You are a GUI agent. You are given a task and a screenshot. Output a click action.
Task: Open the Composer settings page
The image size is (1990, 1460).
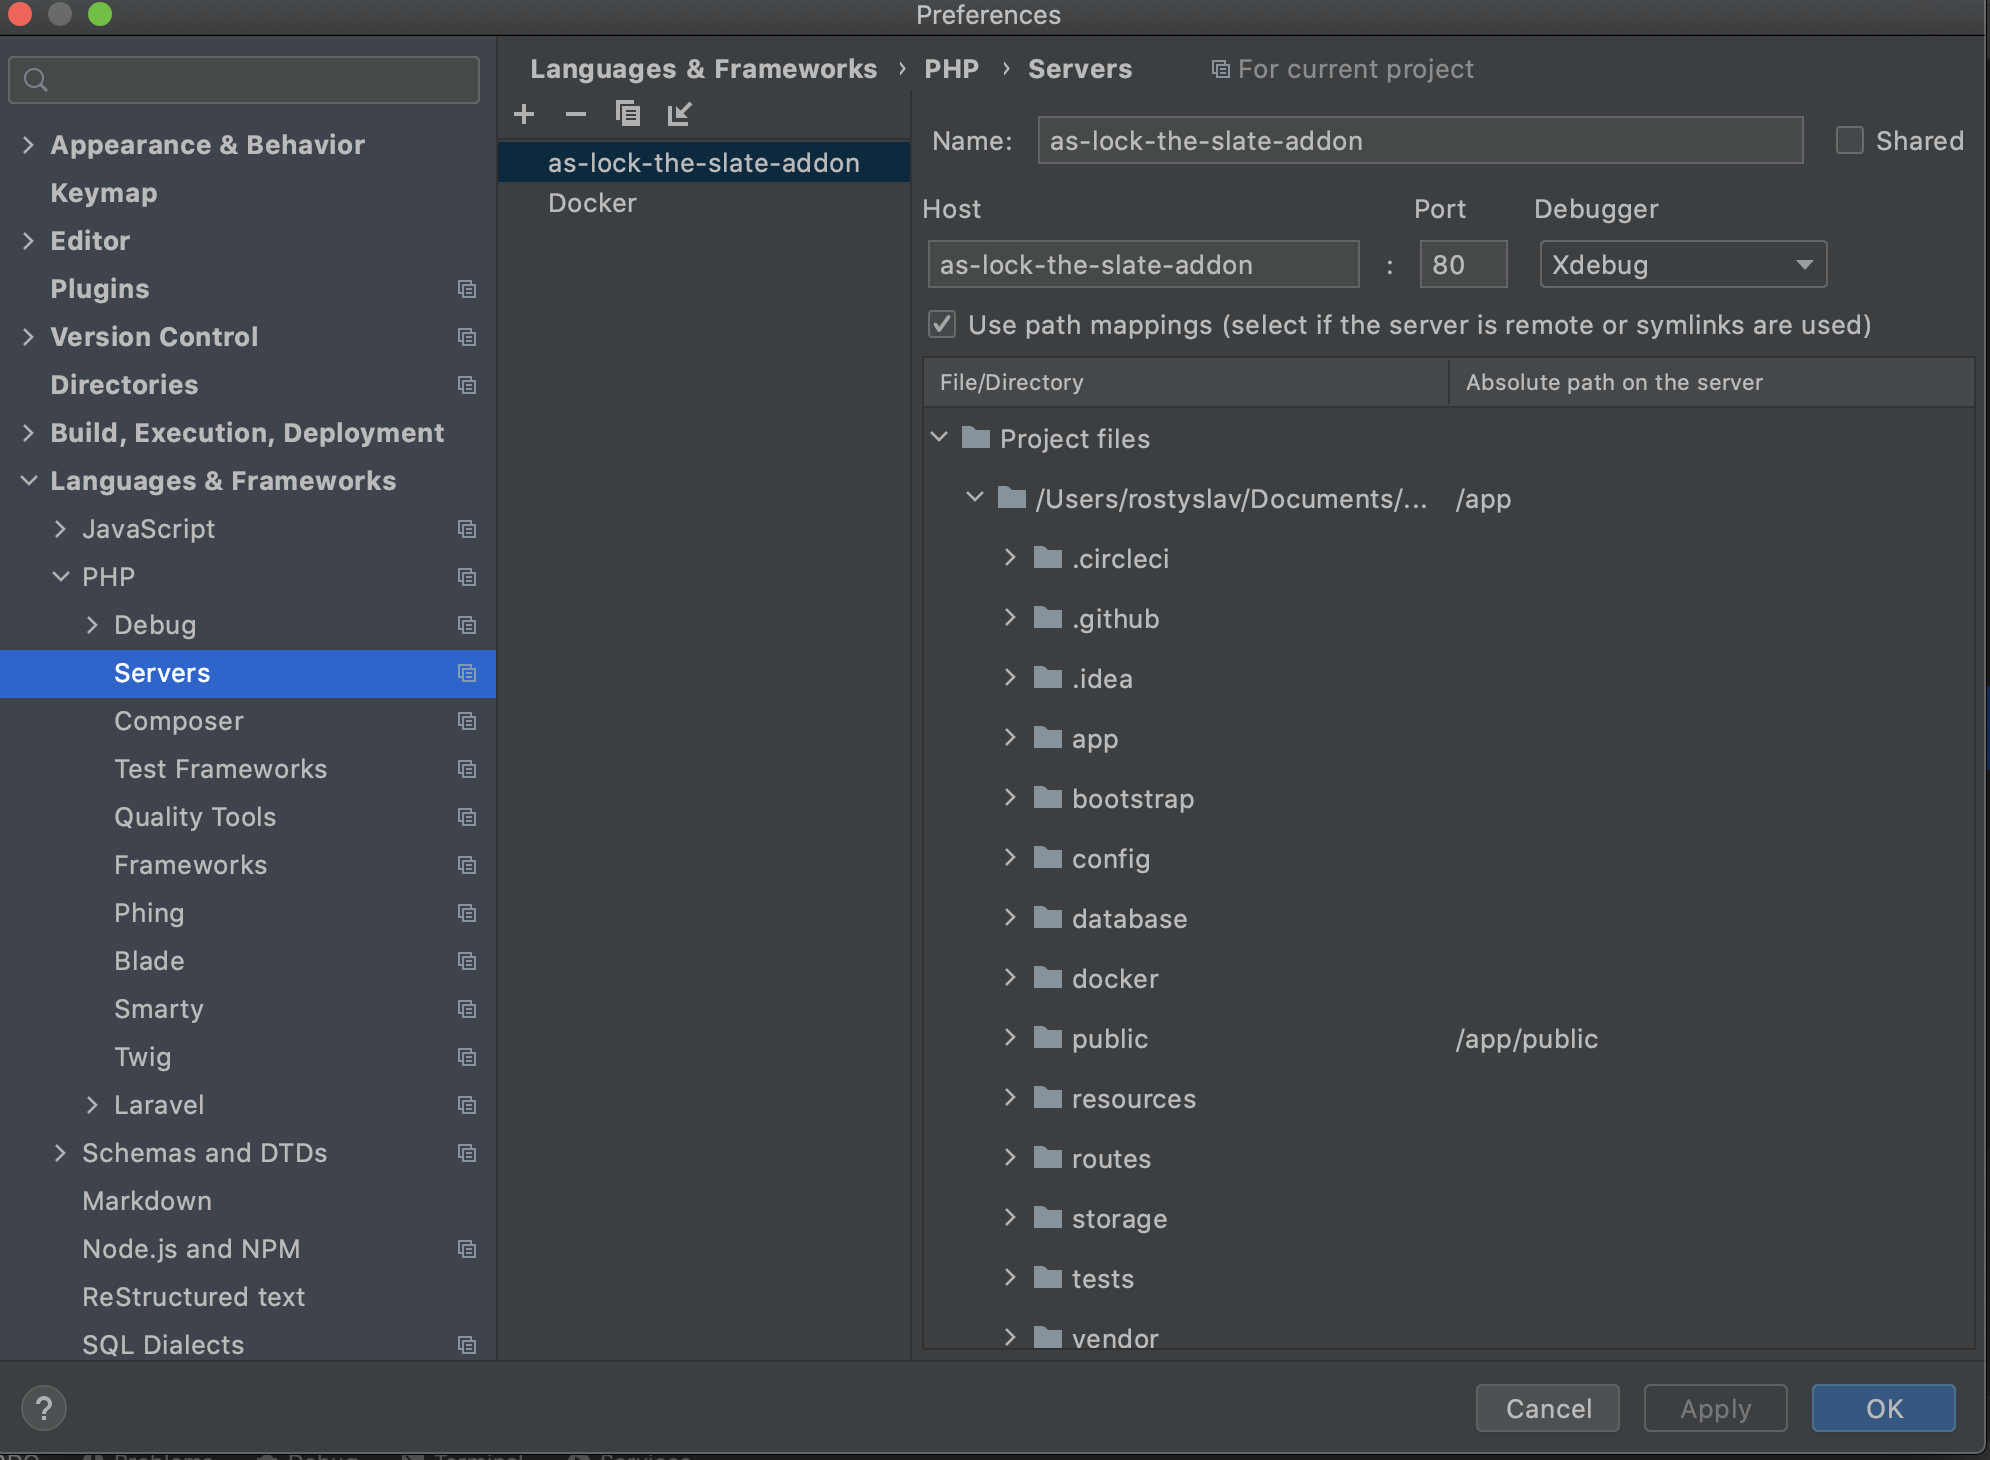(179, 721)
